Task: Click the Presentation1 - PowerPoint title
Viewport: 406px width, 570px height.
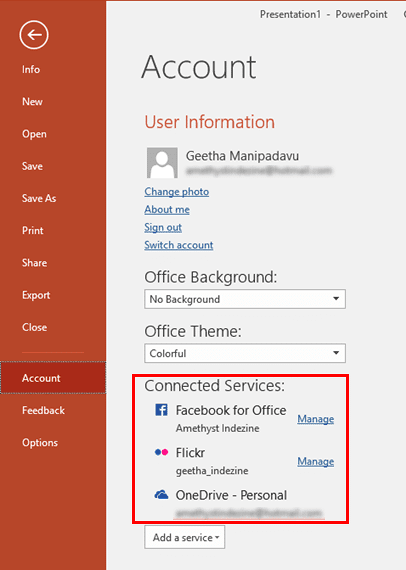Action: pos(323,14)
